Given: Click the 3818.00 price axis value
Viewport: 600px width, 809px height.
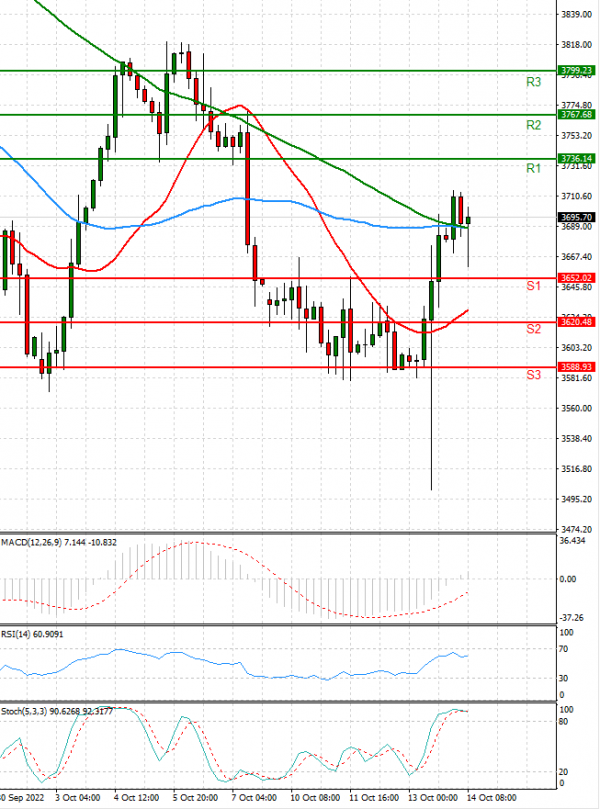Looking at the screenshot, I should point(576,45).
